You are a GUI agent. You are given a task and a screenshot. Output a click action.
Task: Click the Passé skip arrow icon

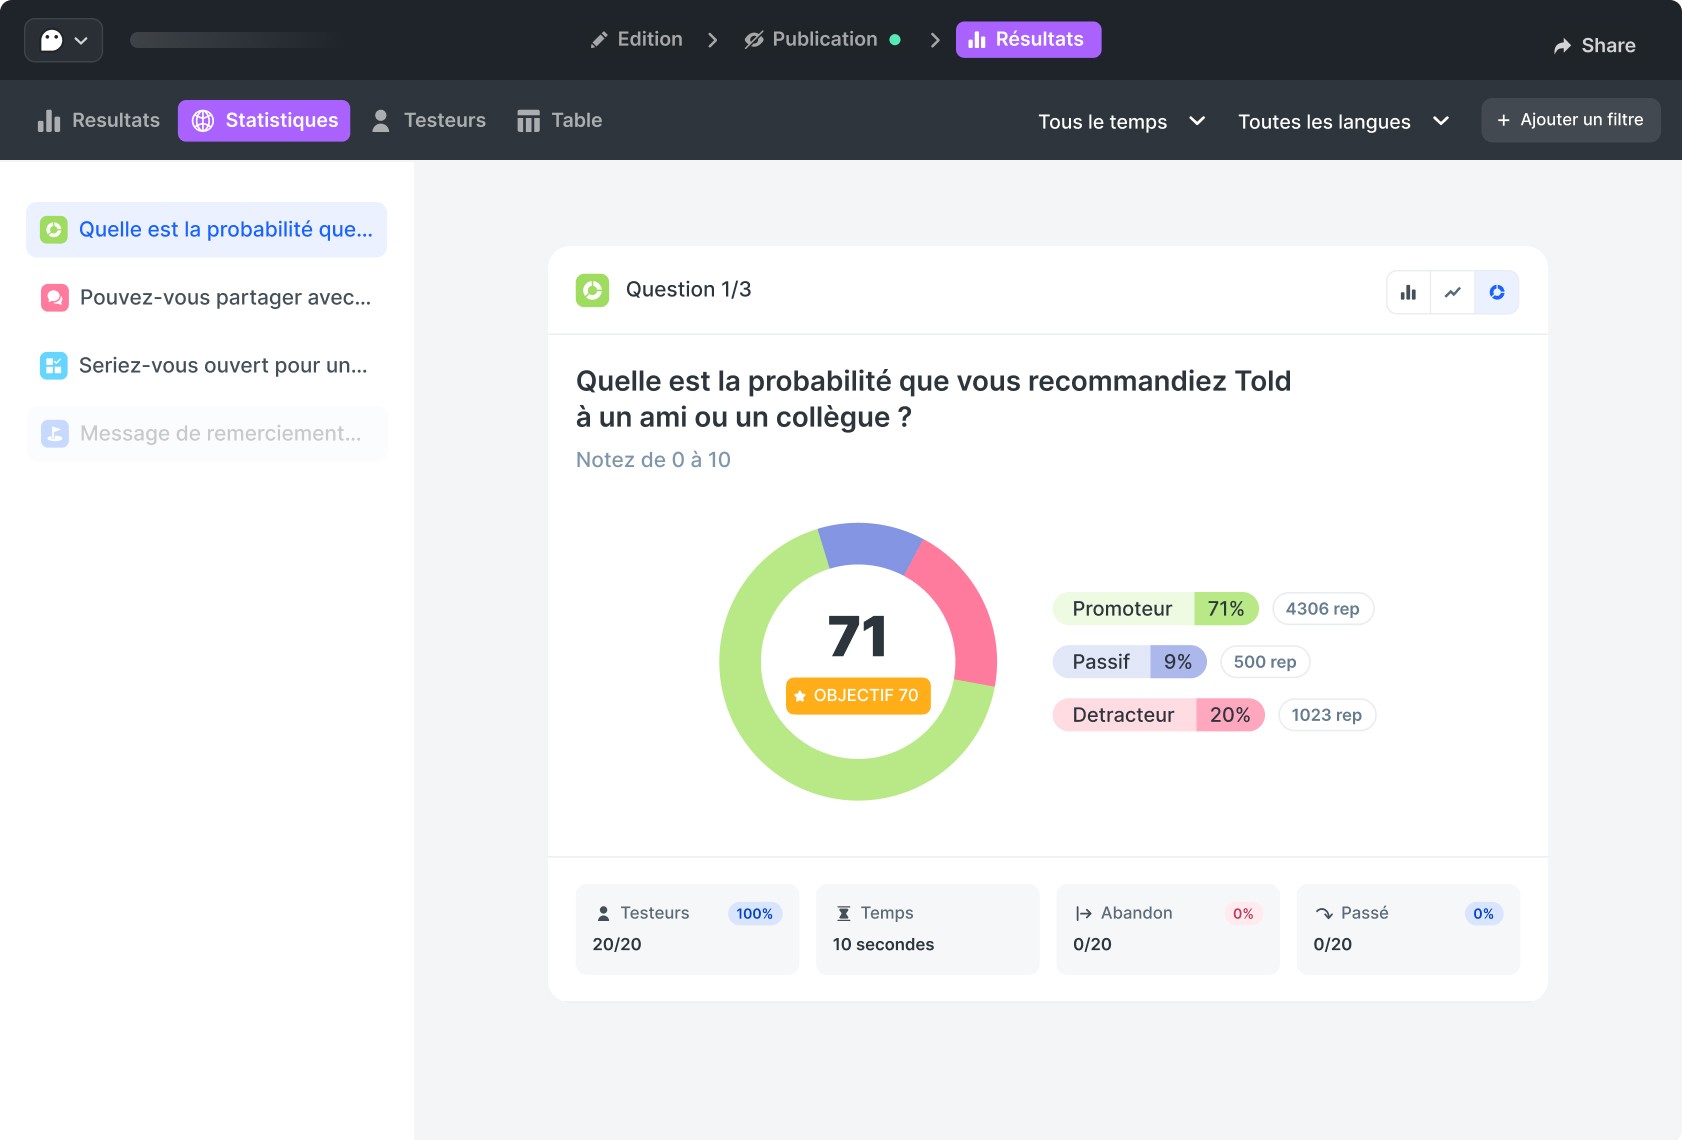(1324, 913)
